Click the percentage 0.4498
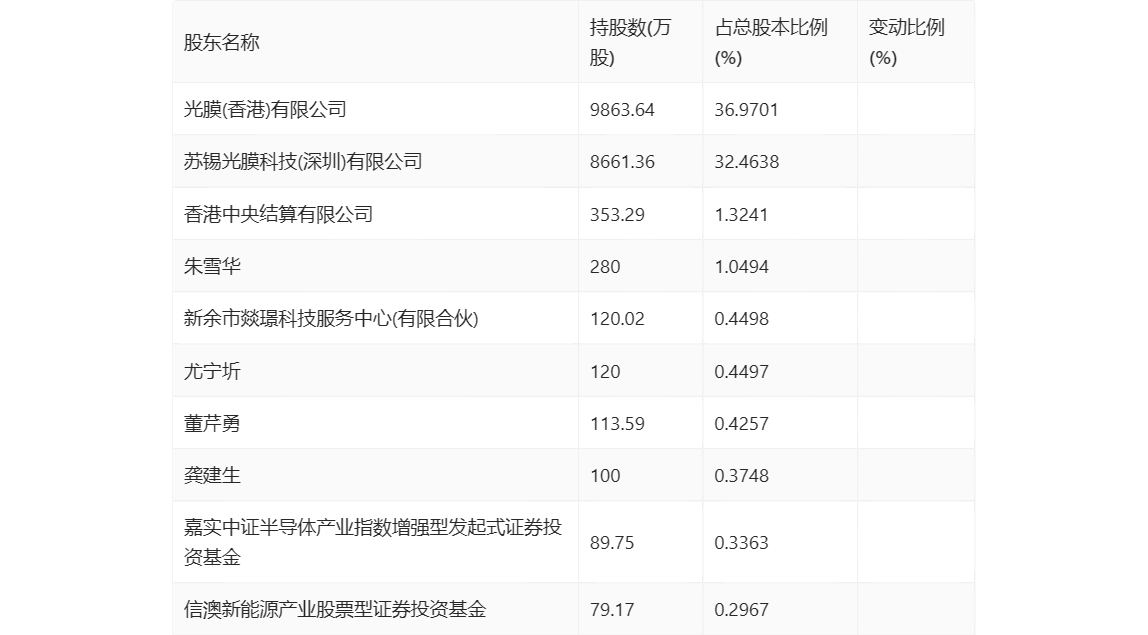The image size is (1148, 635). [742, 319]
